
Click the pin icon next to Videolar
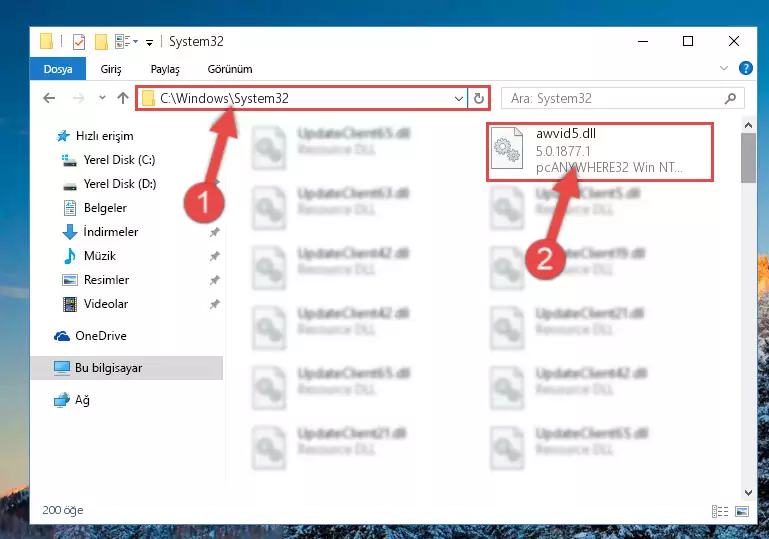click(214, 304)
